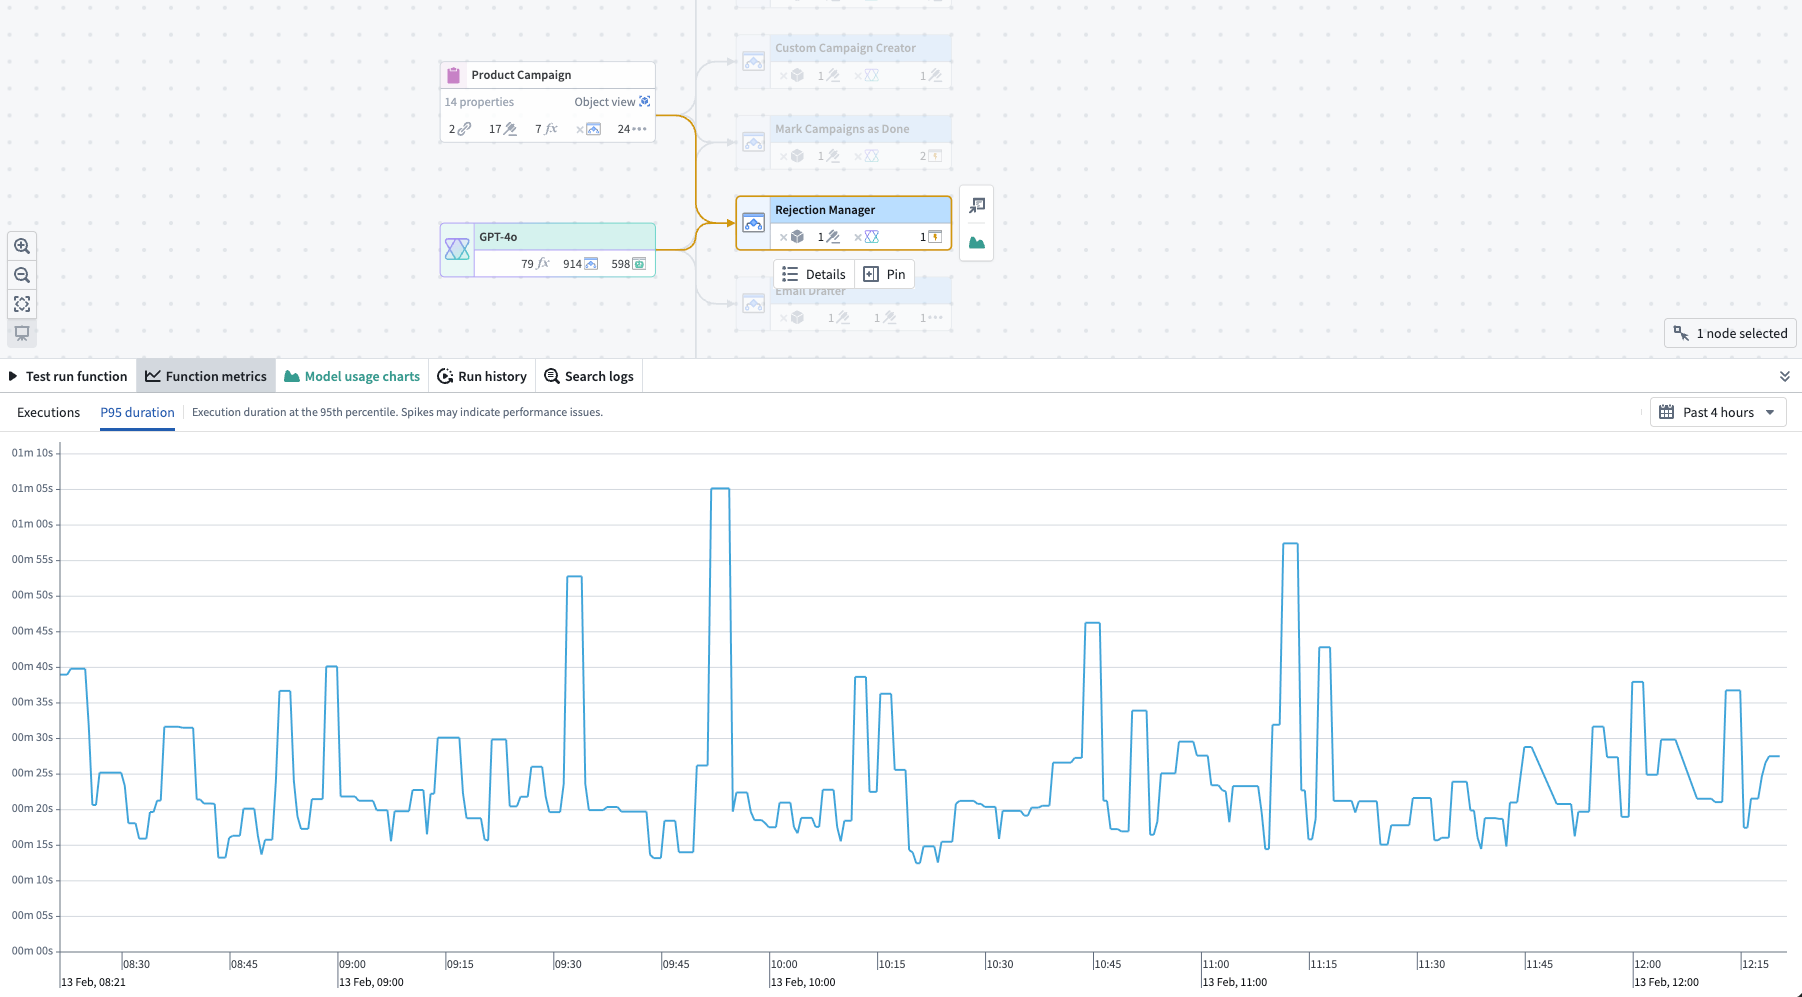Enable presentation mode
The height and width of the screenshot is (997, 1802).
(x=21, y=333)
